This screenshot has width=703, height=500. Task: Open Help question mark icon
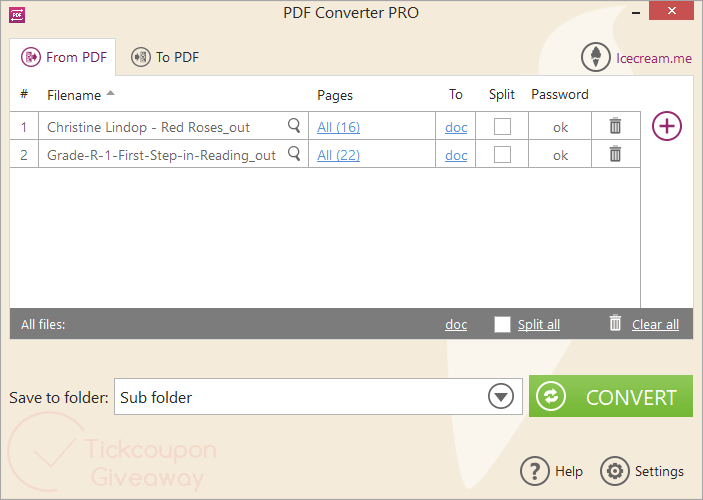[x=535, y=471]
